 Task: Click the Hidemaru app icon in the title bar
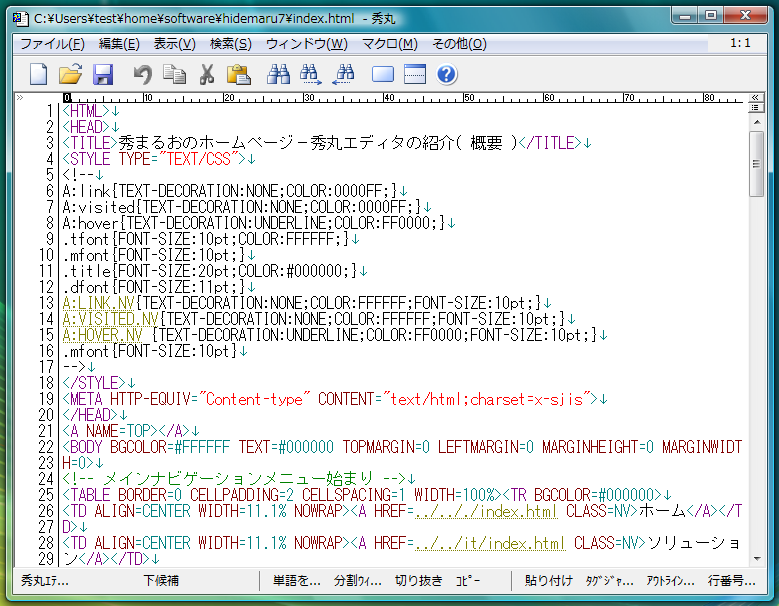tap(20, 19)
